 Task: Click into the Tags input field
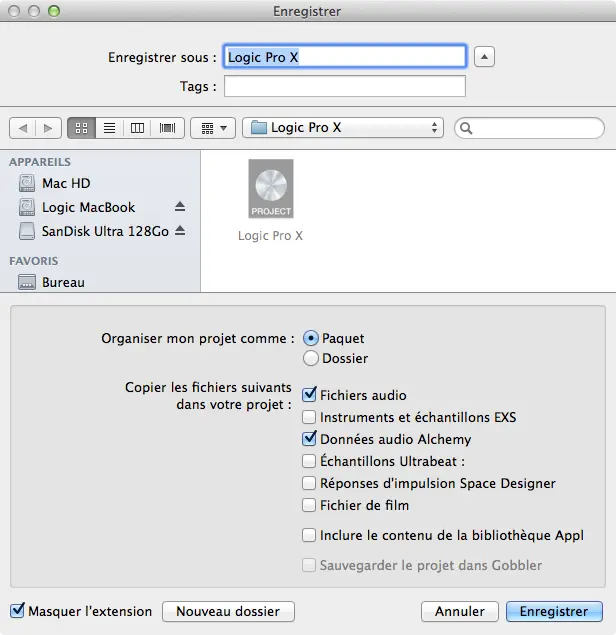pyautogui.click(x=344, y=87)
